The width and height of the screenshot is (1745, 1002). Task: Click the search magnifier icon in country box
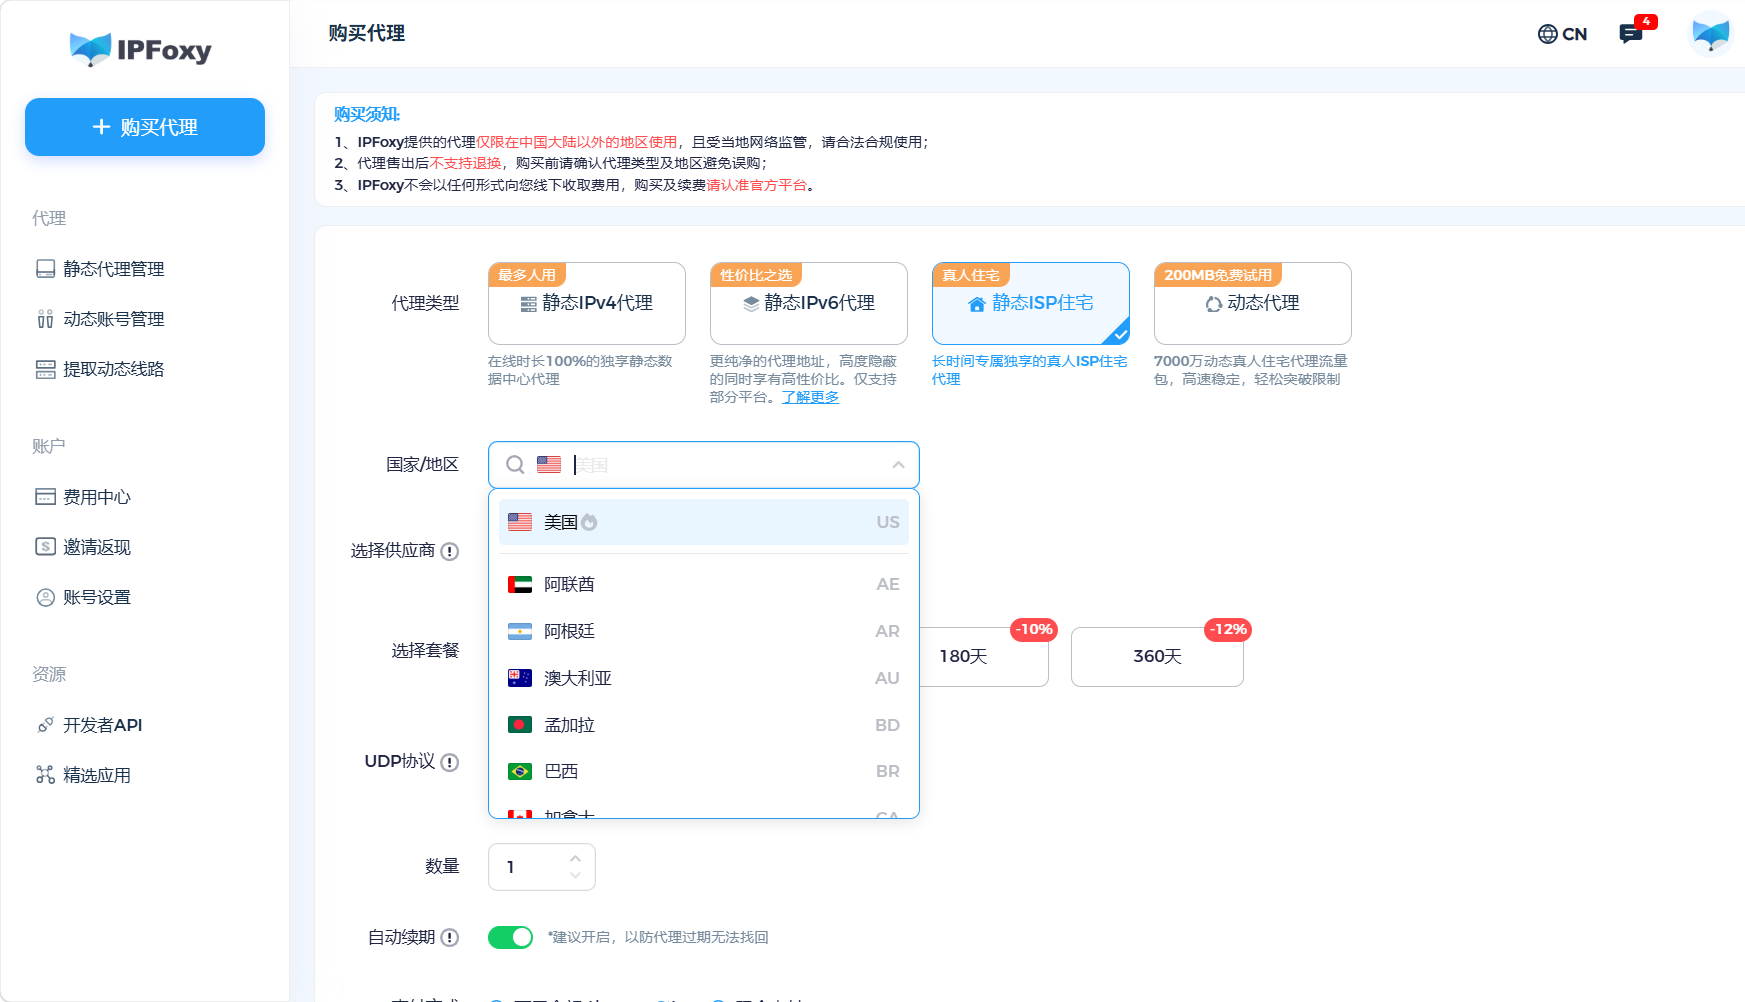pos(515,465)
